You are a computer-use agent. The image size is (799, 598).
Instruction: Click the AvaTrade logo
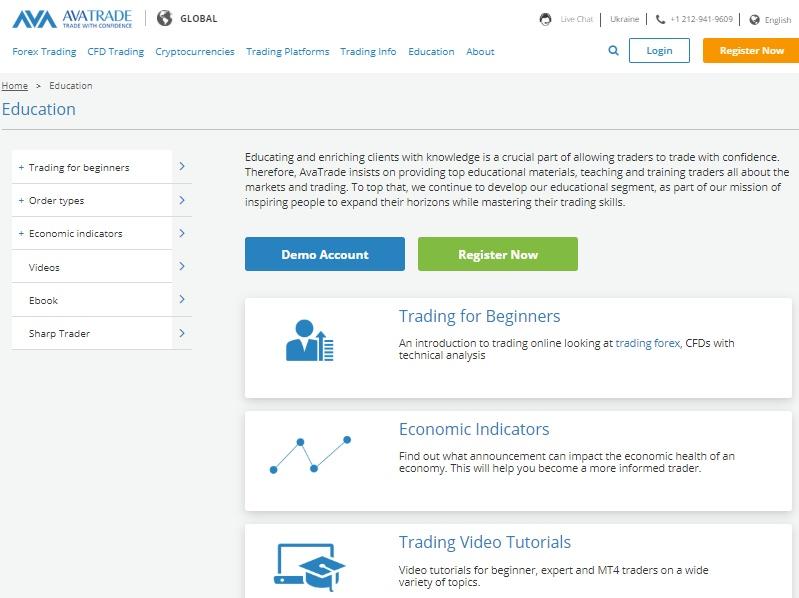tap(72, 18)
